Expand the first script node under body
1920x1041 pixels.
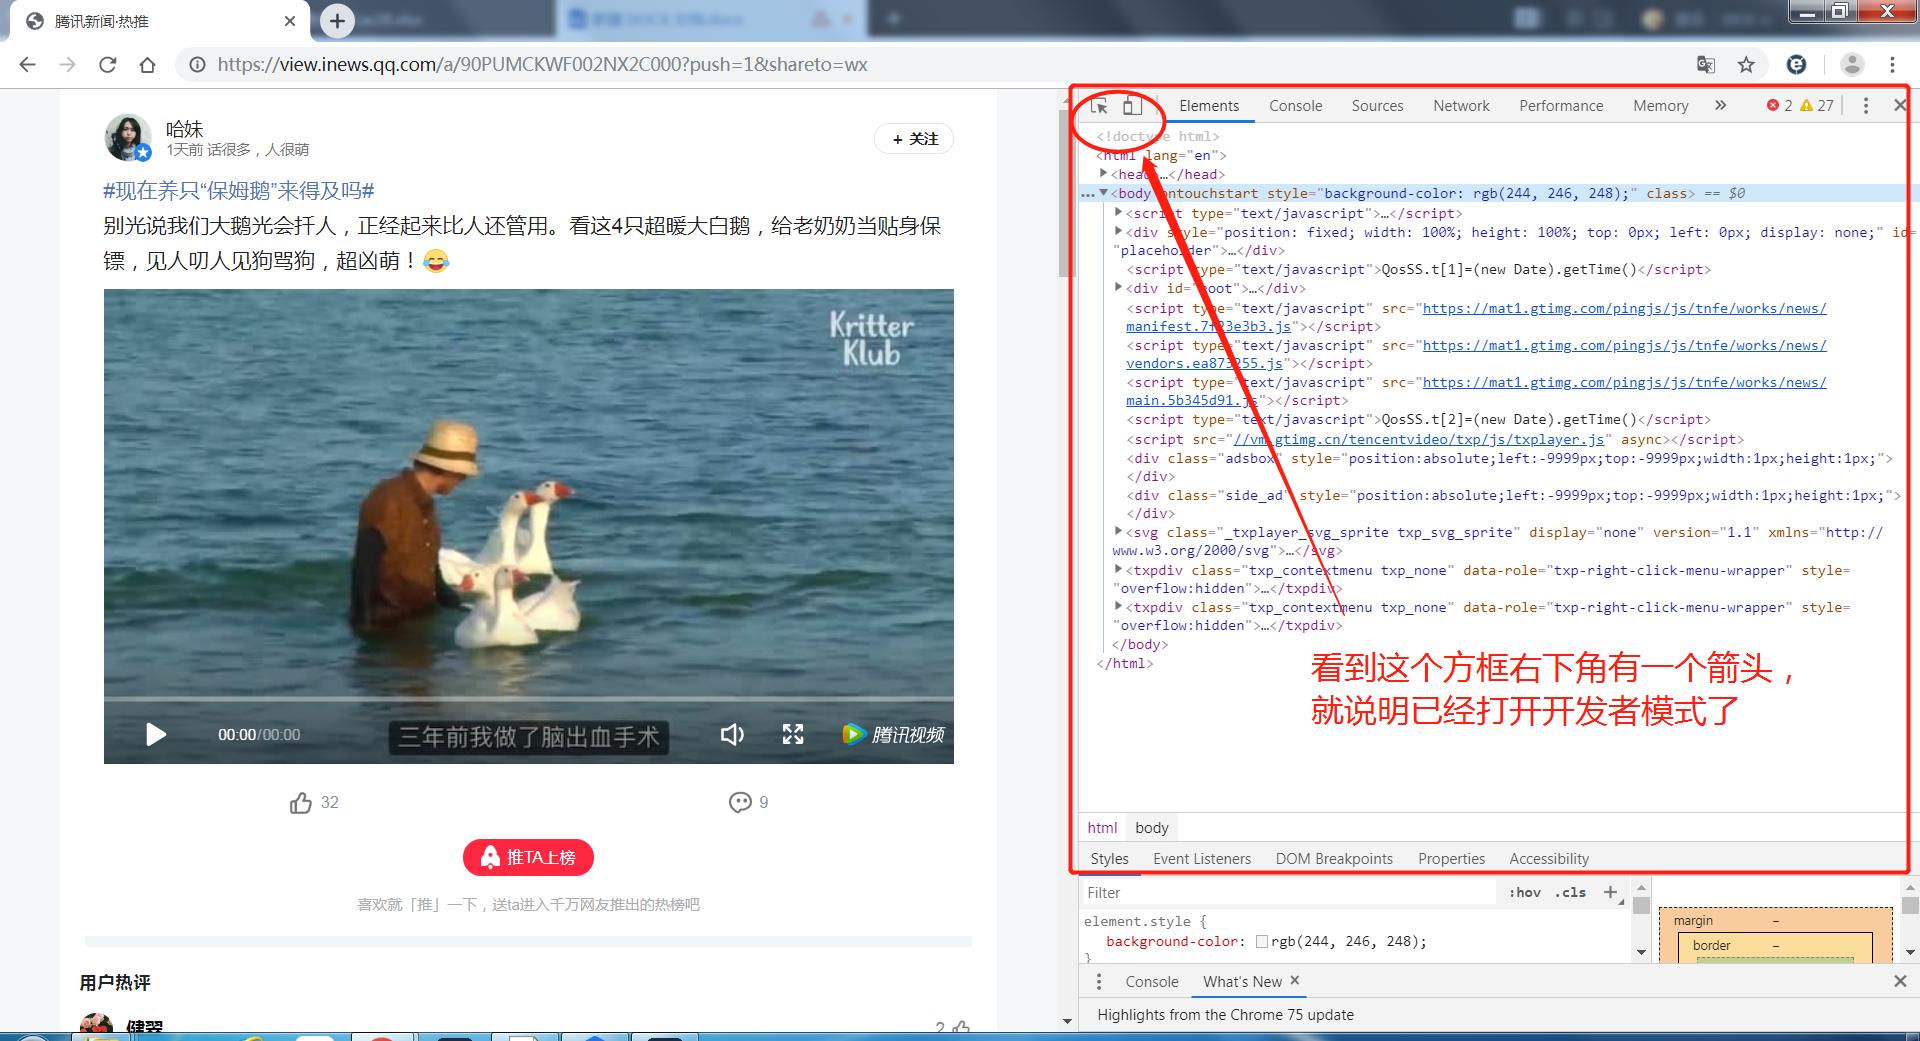[1119, 213]
